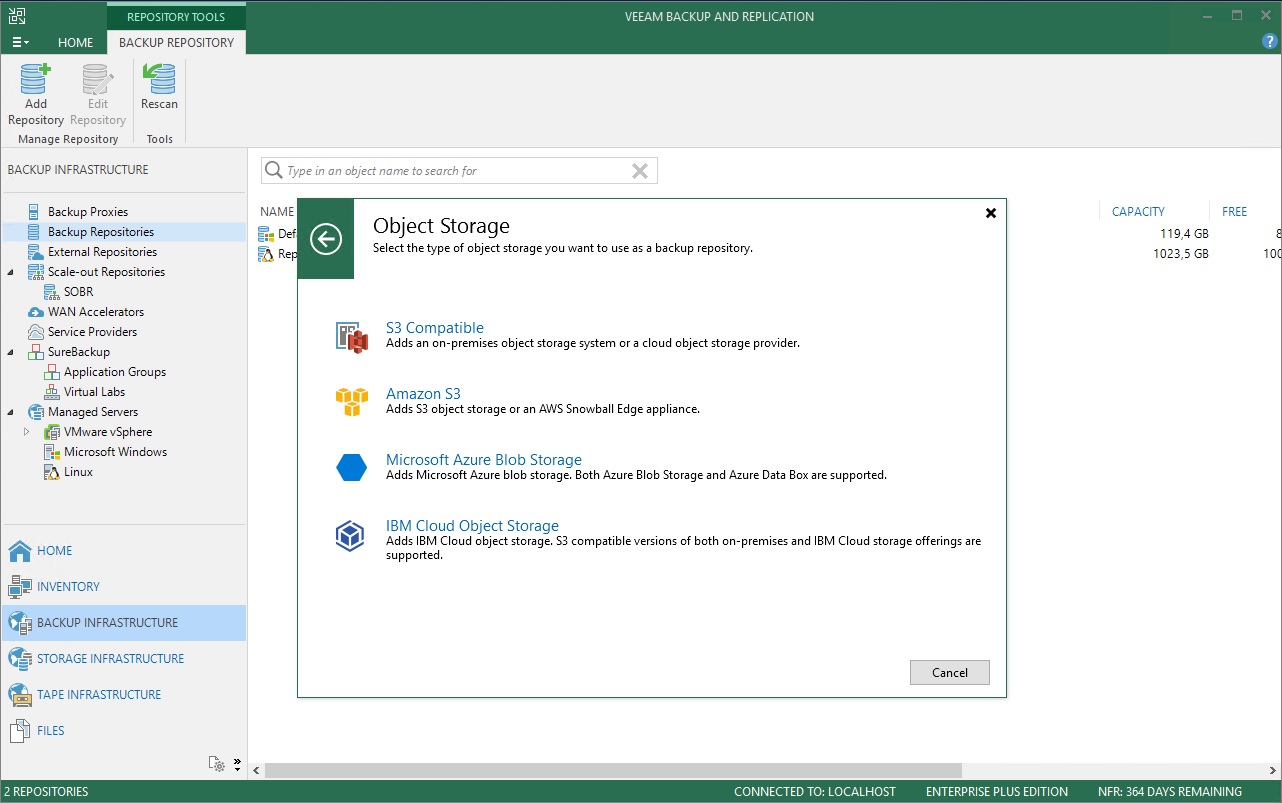Click the IBM Cloud Object Storage cube icon
Viewport: 1282px width, 803px height.
tap(351, 535)
